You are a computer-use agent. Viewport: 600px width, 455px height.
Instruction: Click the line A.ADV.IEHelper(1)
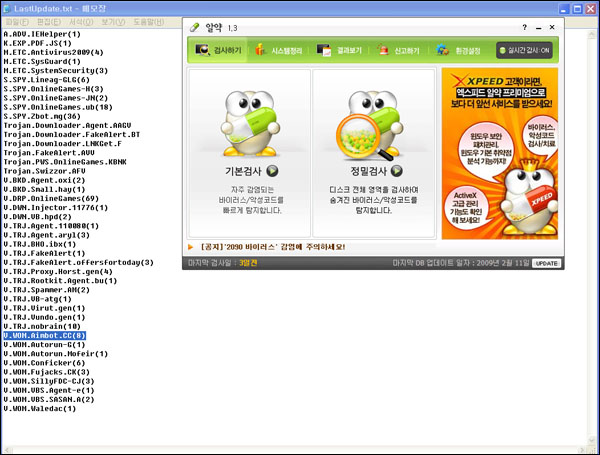pyautogui.click(x=42, y=34)
